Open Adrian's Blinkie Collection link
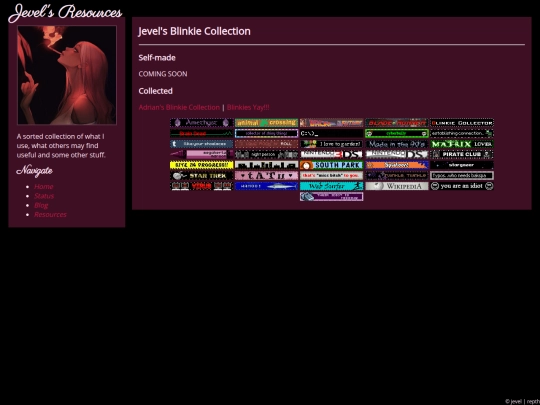Image resolution: width=540 pixels, height=405 pixels. (179, 107)
